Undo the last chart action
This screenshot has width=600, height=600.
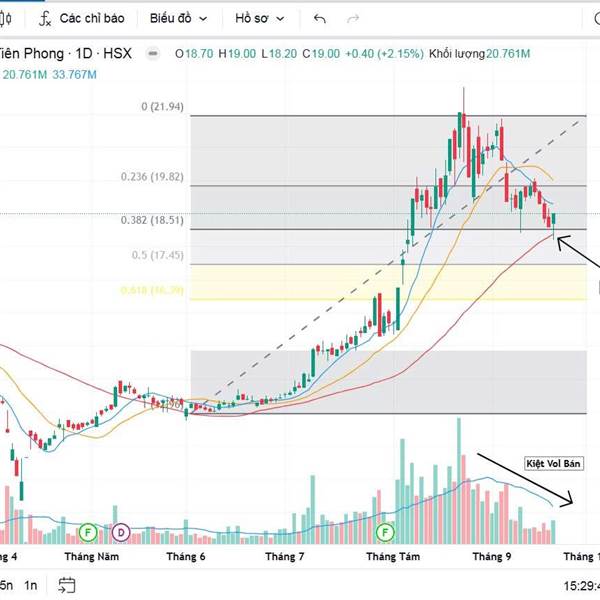(x=320, y=18)
